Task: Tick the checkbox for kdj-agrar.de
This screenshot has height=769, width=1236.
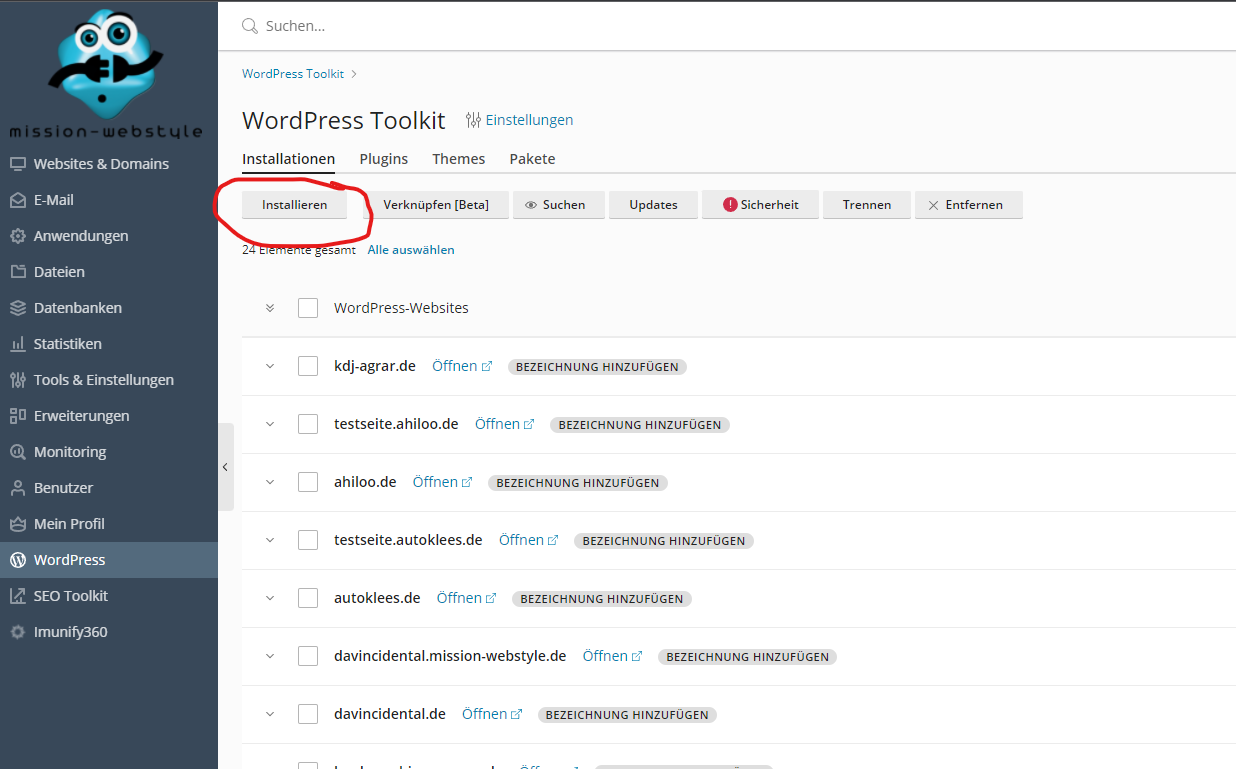Action: tap(308, 366)
